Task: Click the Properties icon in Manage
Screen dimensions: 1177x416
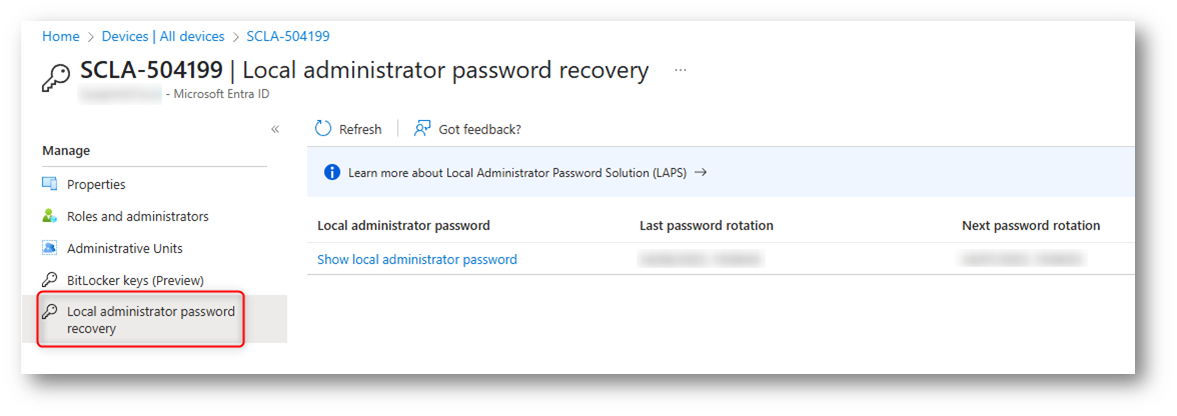Action: click(50, 184)
